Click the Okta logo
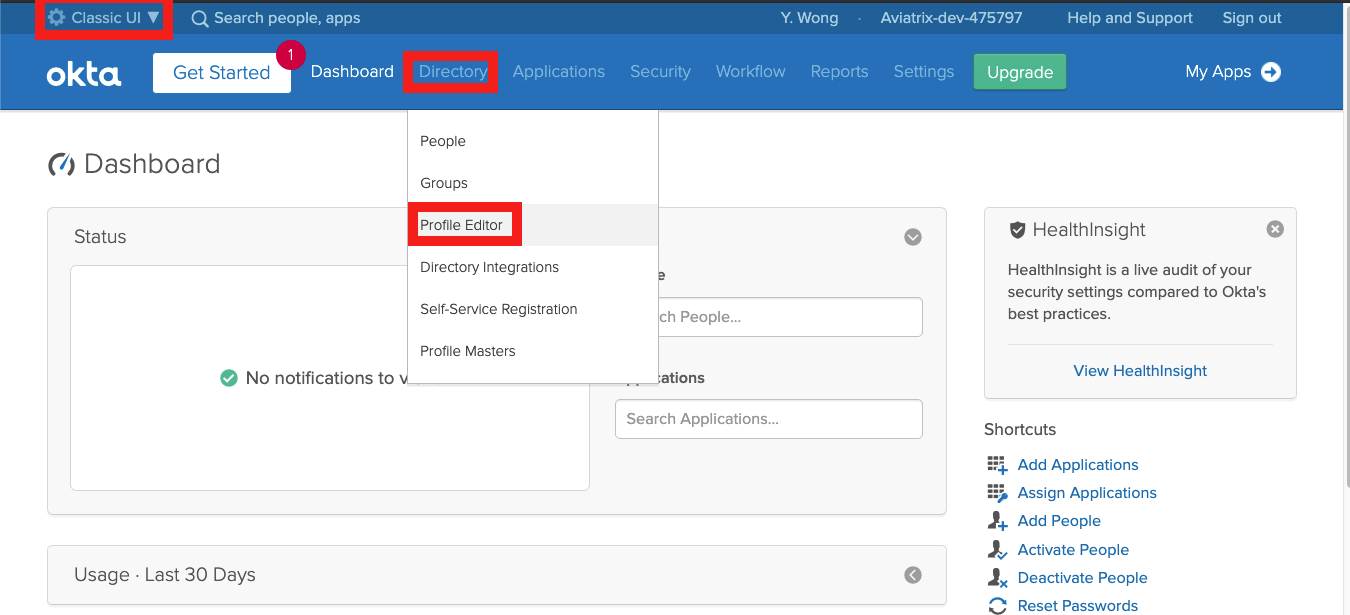The image size is (1350, 615). click(84, 74)
